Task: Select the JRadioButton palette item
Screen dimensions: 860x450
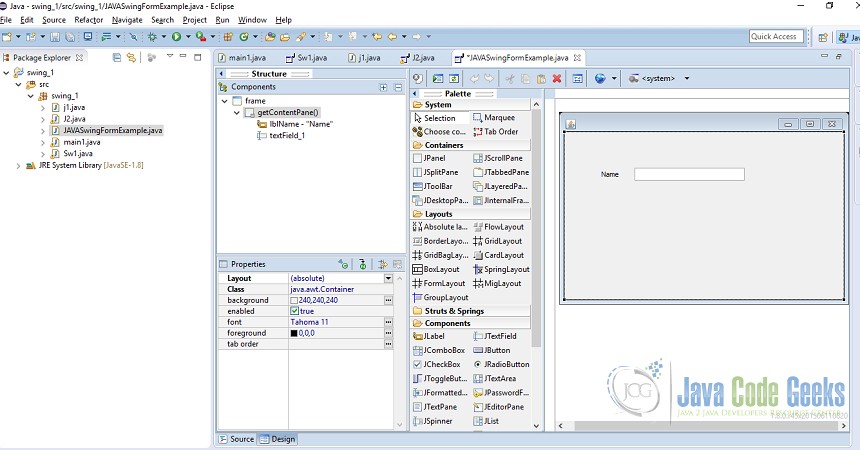Action: pyautogui.click(x=505, y=364)
